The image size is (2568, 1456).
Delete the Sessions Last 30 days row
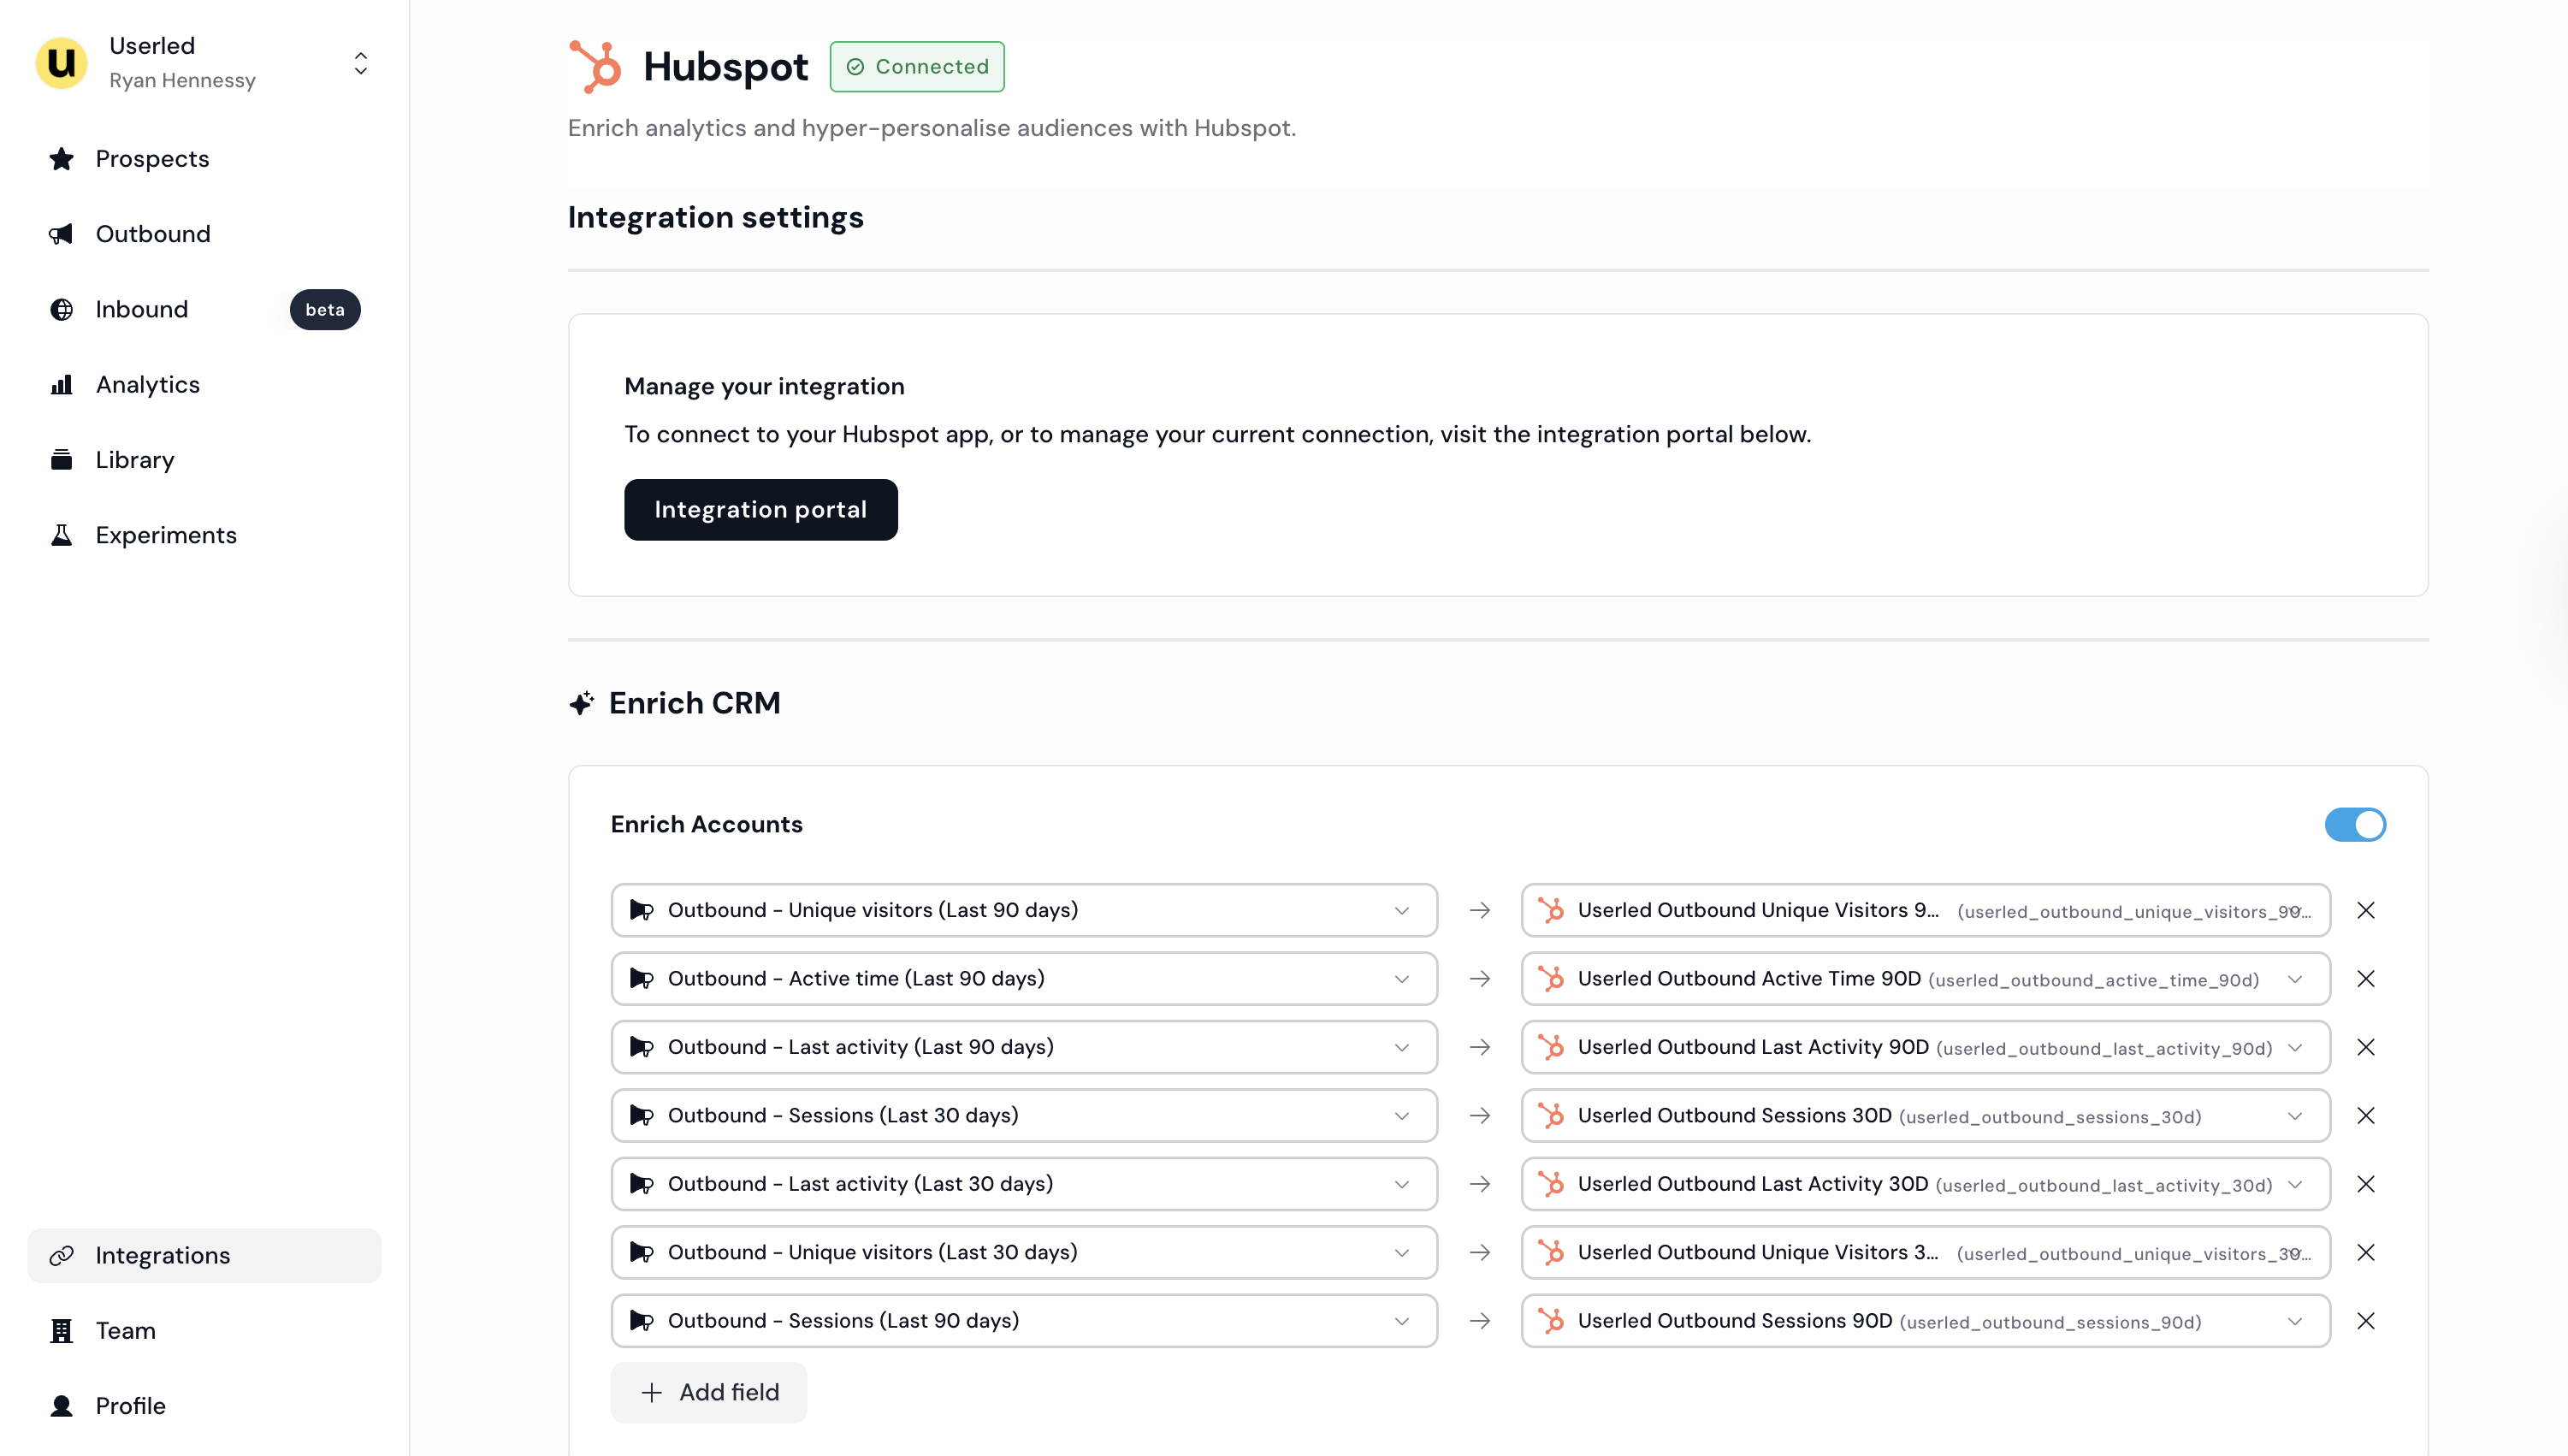[2365, 1116]
